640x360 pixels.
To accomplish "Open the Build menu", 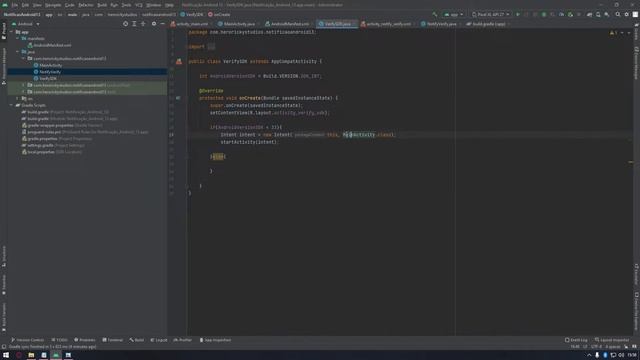I will (102, 5).
